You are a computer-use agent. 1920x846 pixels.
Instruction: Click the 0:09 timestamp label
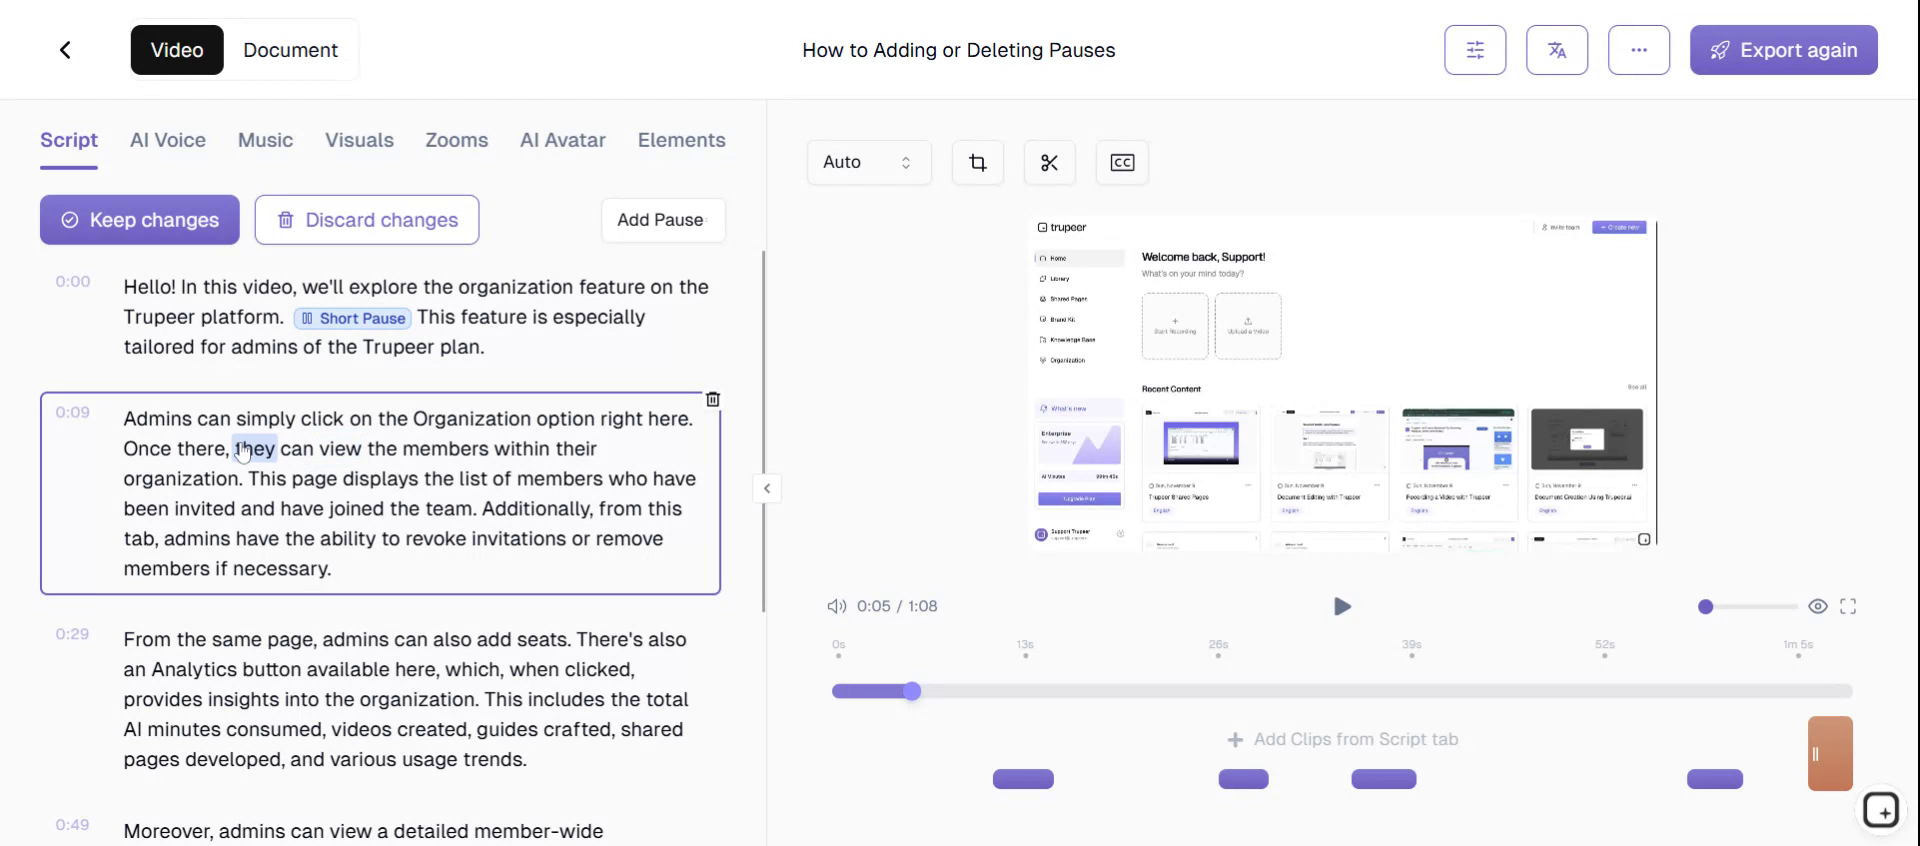(72, 412)
